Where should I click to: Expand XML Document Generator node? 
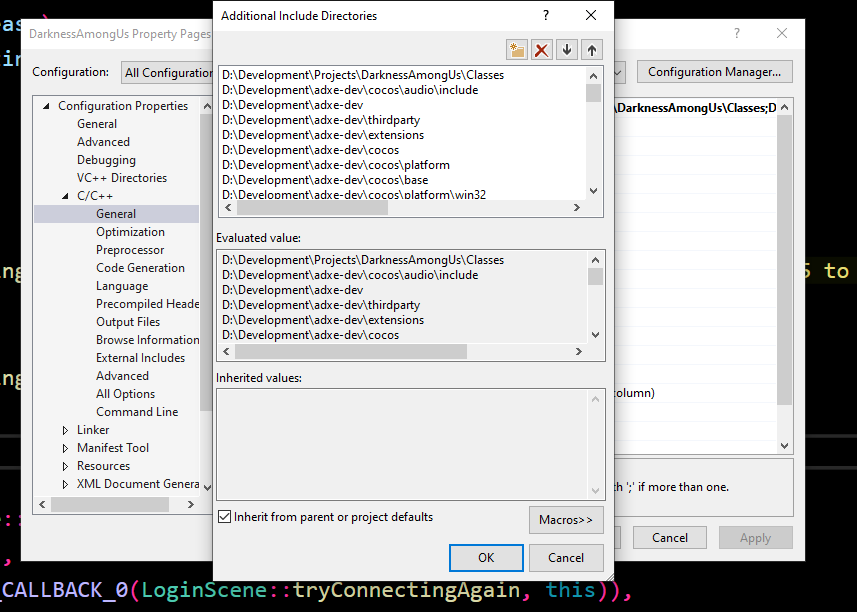click(66, 485)
